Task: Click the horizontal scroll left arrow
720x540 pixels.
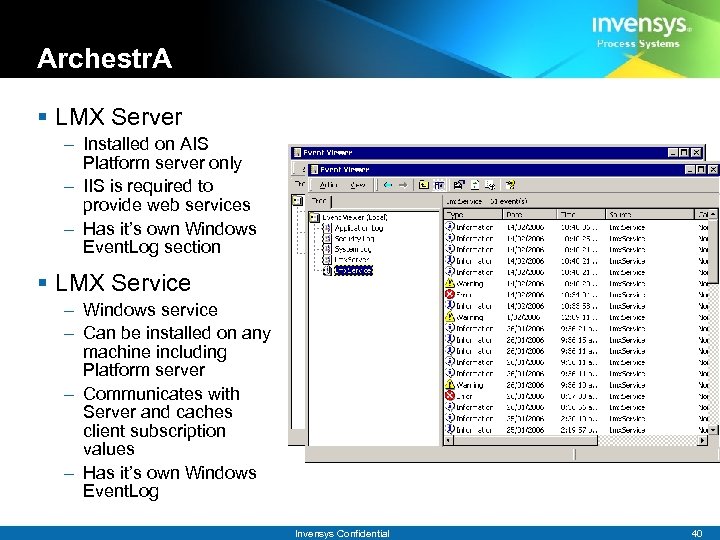Action: click(x=449, y=440)
